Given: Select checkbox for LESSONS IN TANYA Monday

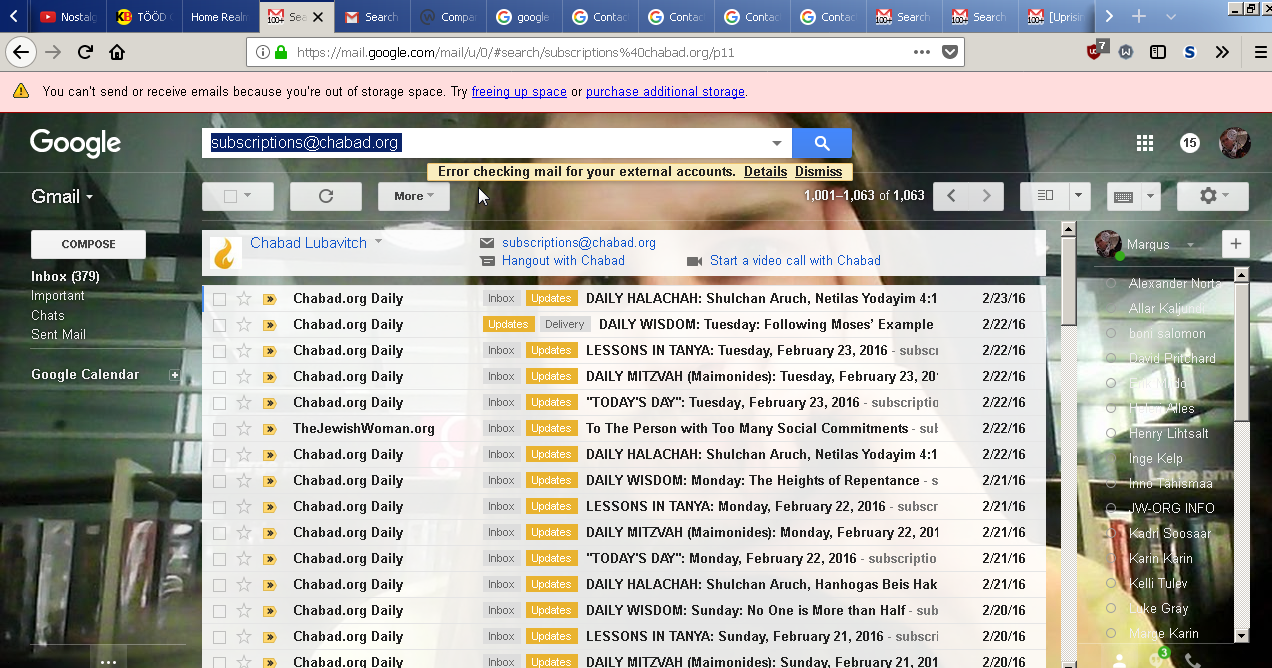Looking at the screenshot, I should tap(219, 506).
